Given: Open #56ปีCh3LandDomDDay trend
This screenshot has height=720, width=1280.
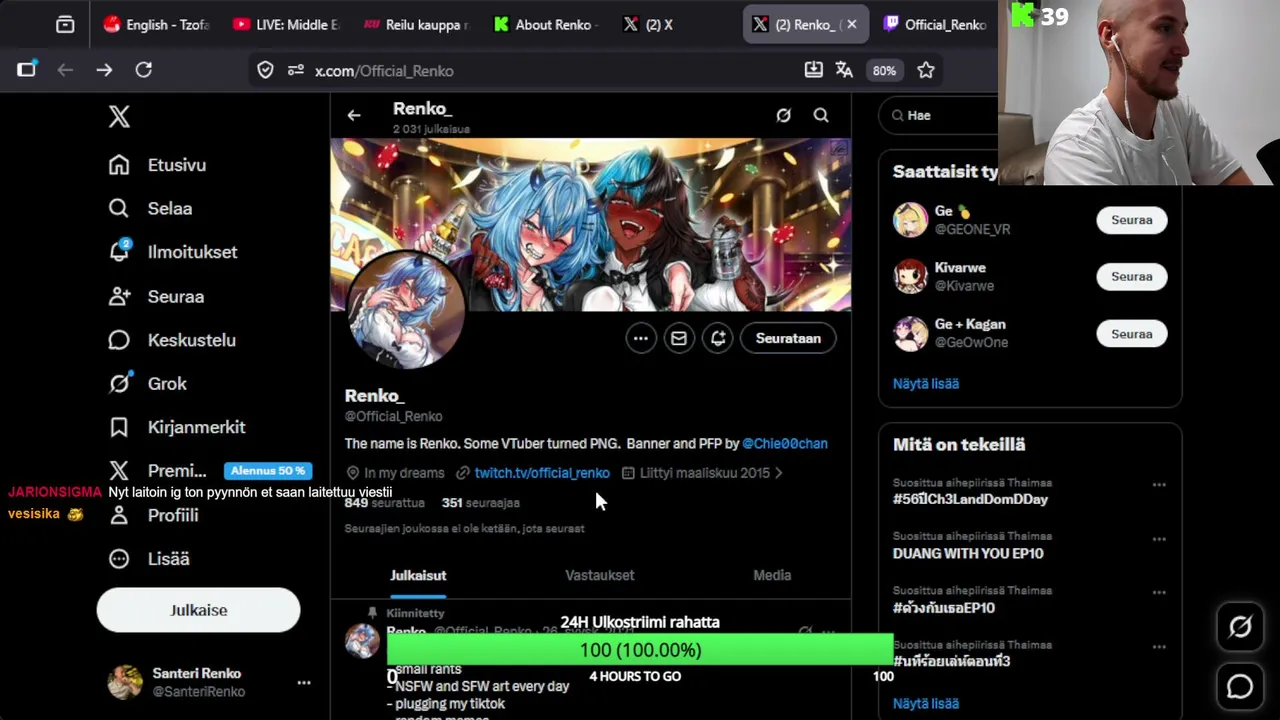Looking at the screenshot, I should [x=970, y=499].
